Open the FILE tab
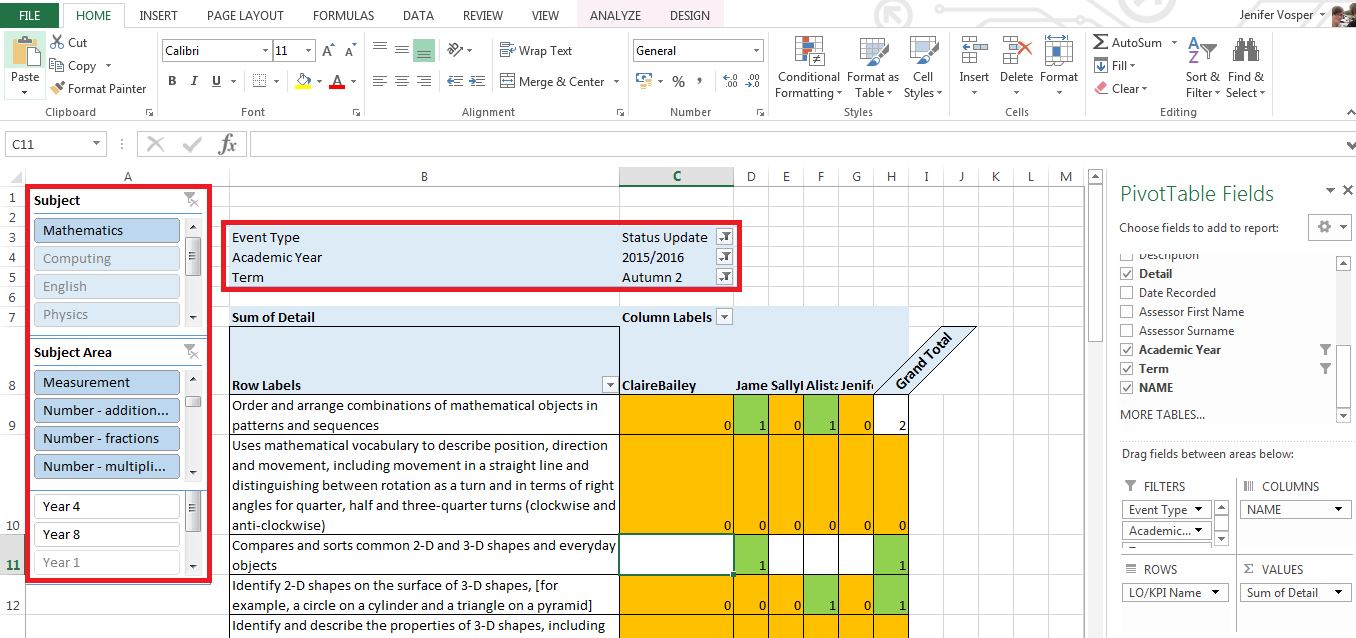1356x638 pixels. pos(30,16)
